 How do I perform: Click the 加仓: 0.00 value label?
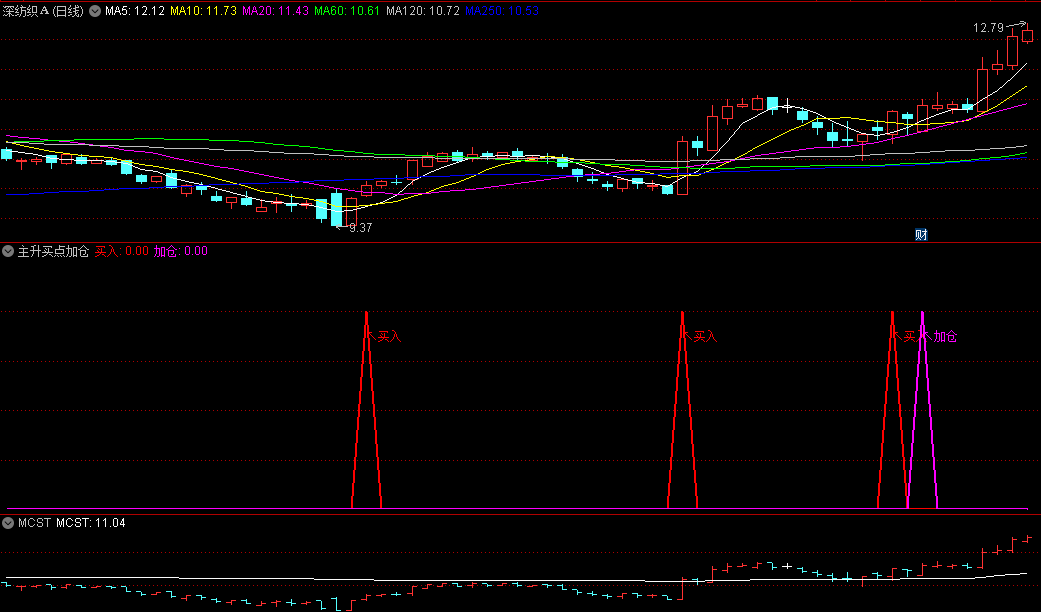click(x=181, y=251)
